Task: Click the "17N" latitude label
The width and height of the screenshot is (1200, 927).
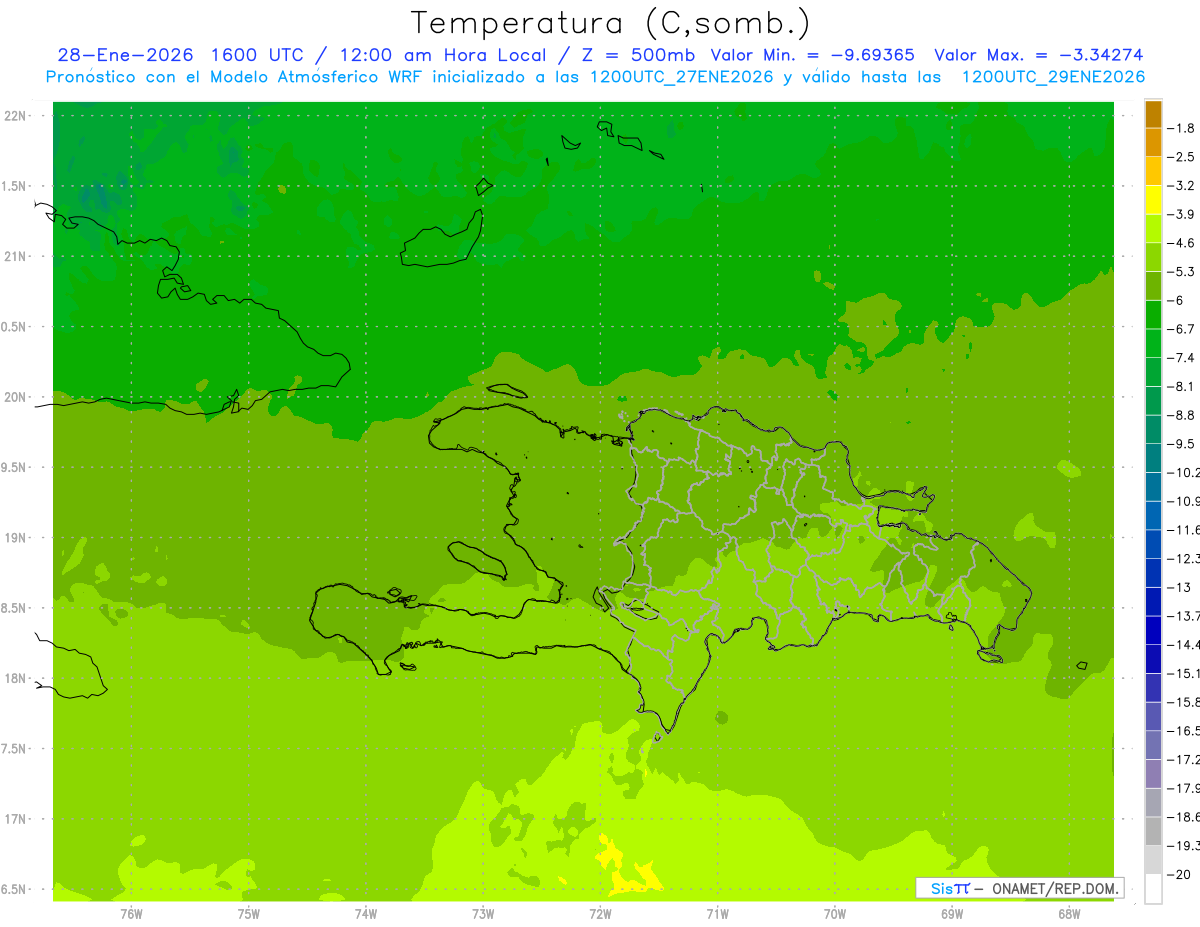Action: coord(15,819)
